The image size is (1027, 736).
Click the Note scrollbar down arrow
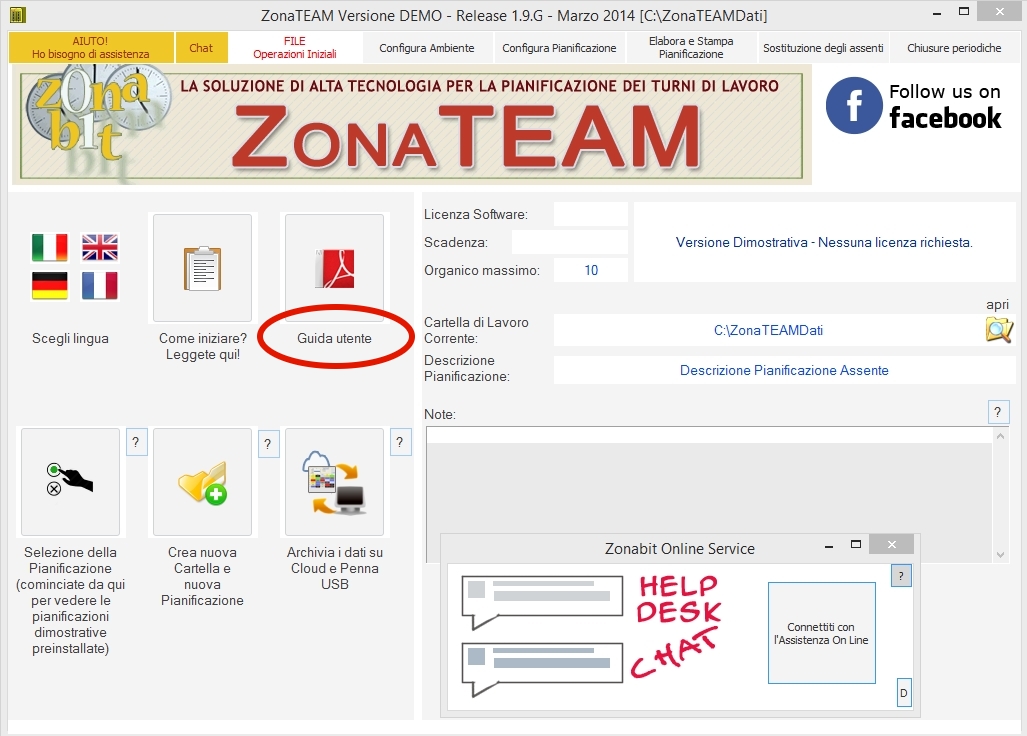(x=1000, y=555)
